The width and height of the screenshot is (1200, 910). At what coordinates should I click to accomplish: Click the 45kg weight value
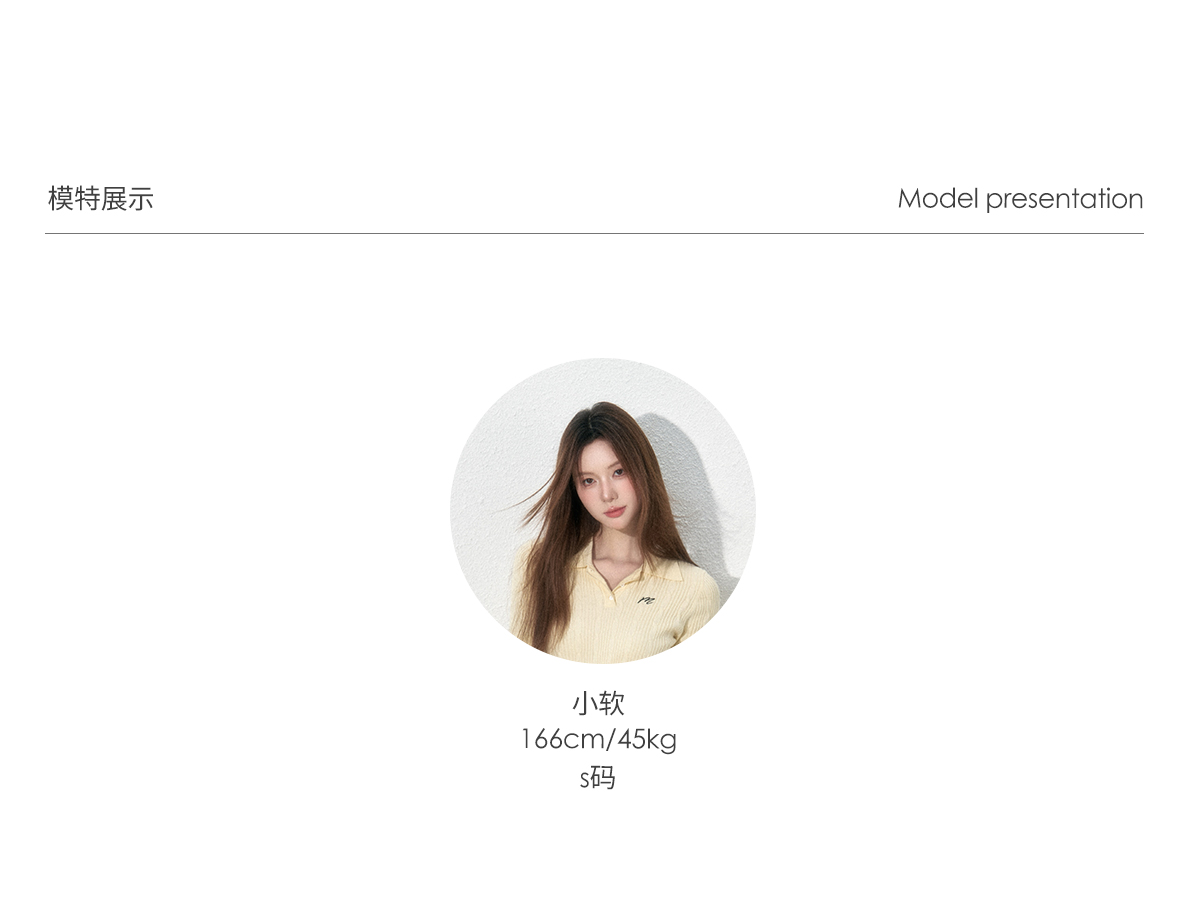pyautogui.click(x=646, y=740)
